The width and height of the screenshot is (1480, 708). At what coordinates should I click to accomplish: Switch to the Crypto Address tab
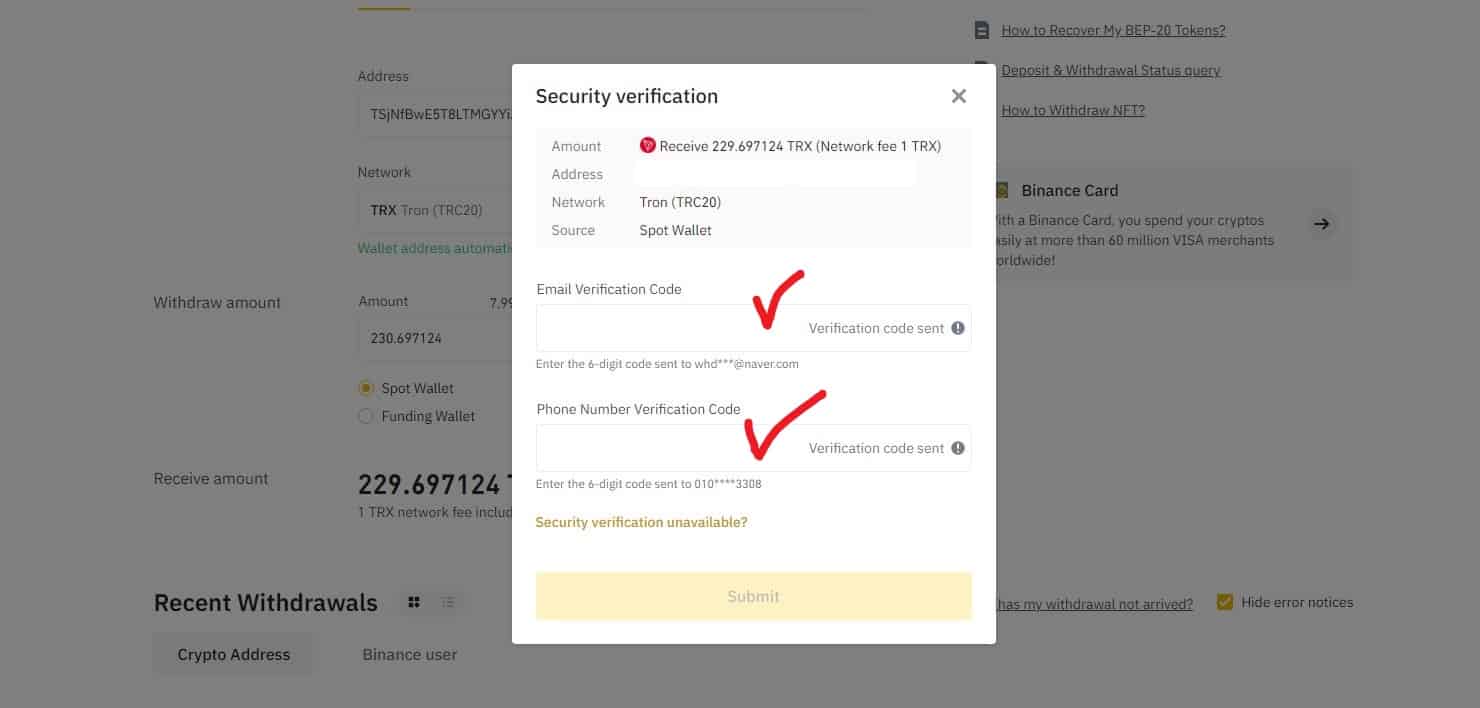[233, 655]
